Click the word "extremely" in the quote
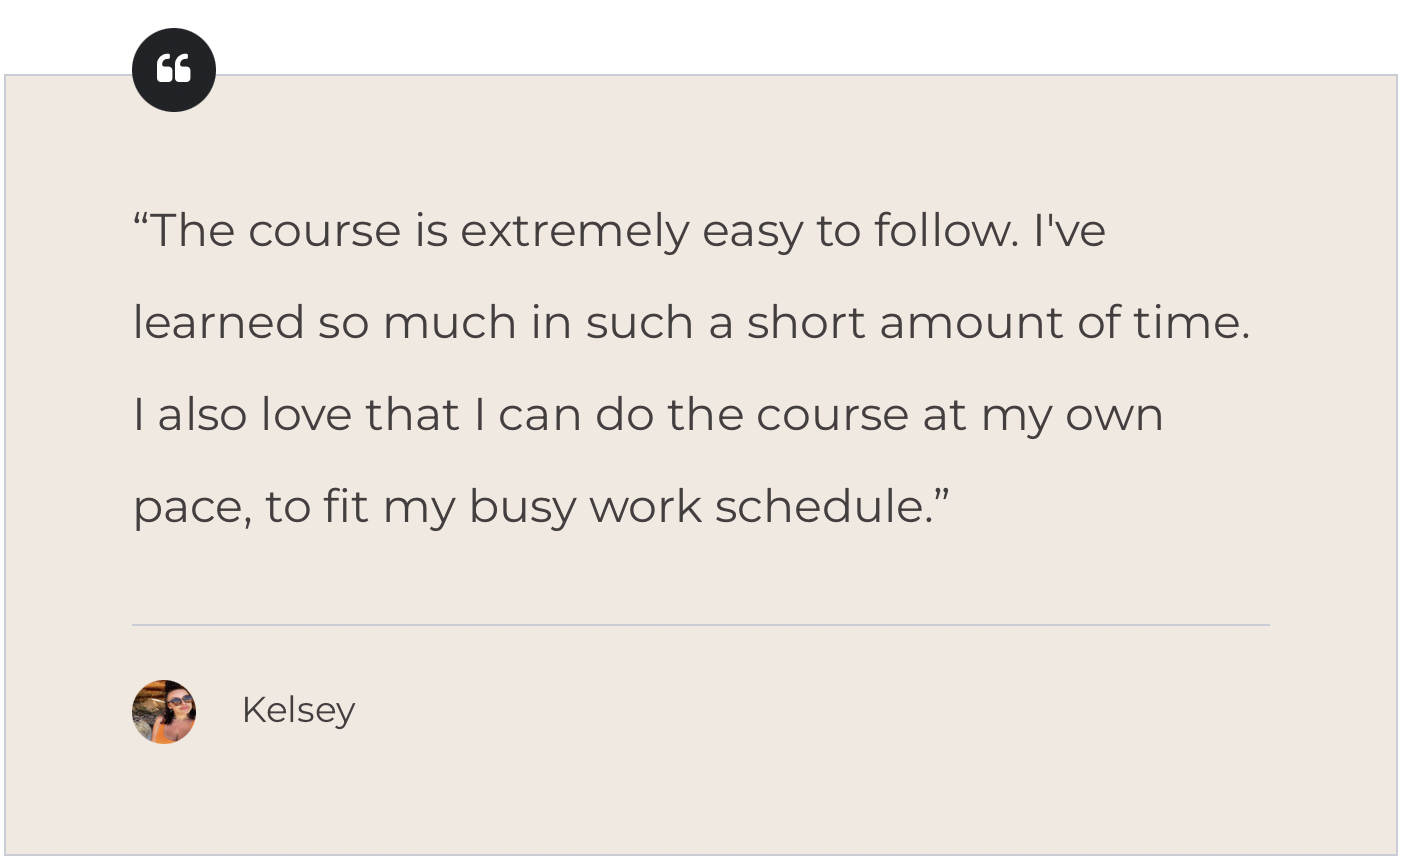 [x=574, y=232]
